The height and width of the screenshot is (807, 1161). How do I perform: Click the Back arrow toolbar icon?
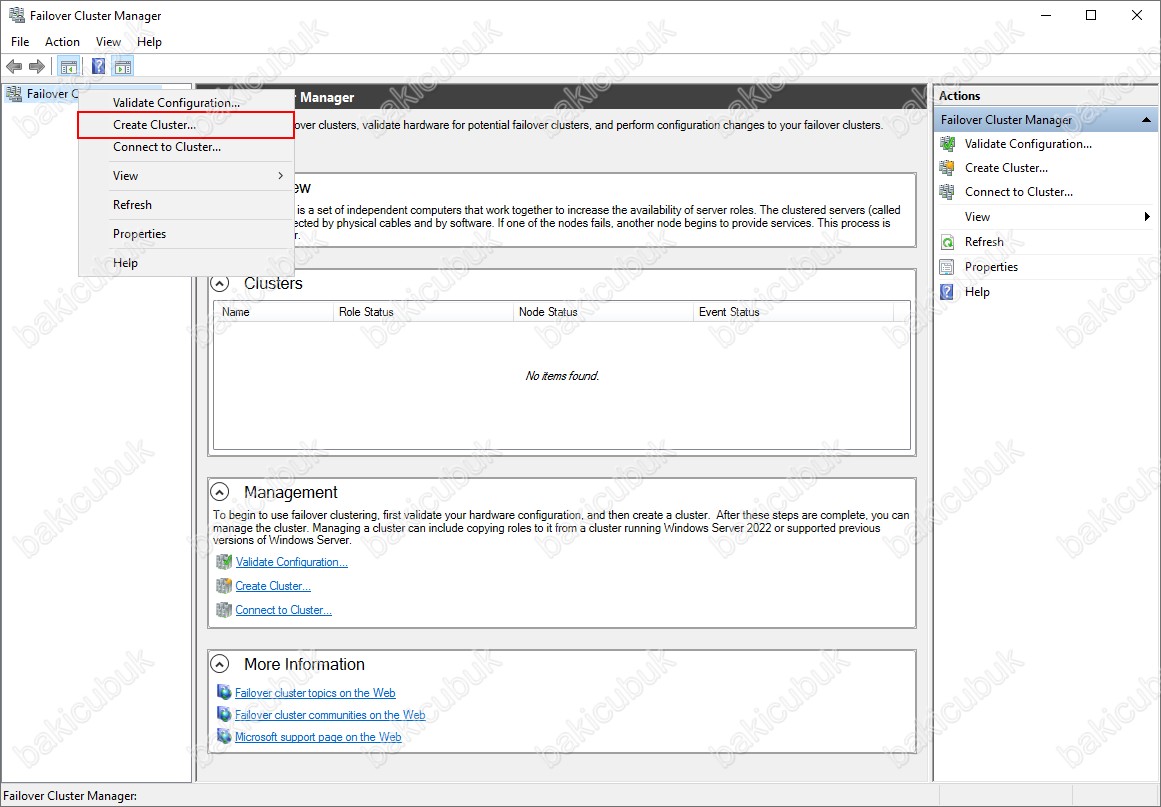(14, 67)
